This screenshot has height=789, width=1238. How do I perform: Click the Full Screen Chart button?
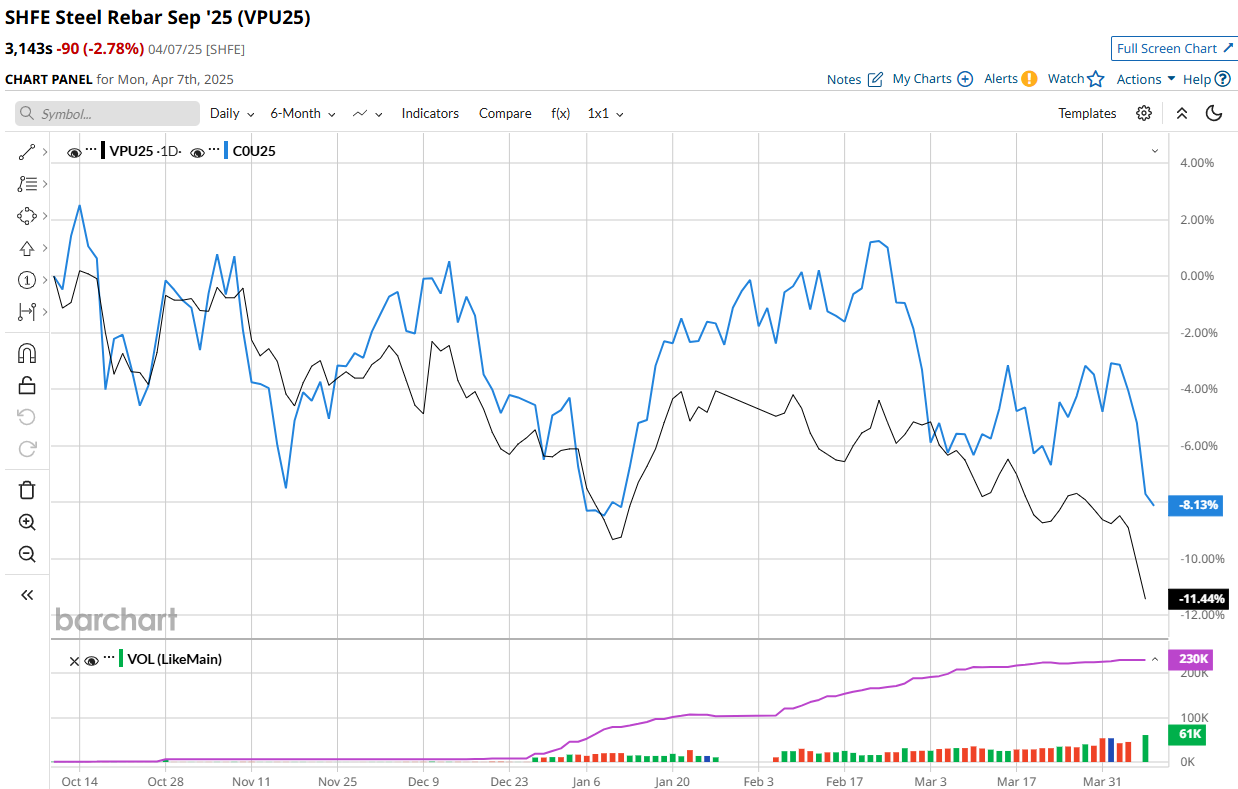pos(1174,48)
